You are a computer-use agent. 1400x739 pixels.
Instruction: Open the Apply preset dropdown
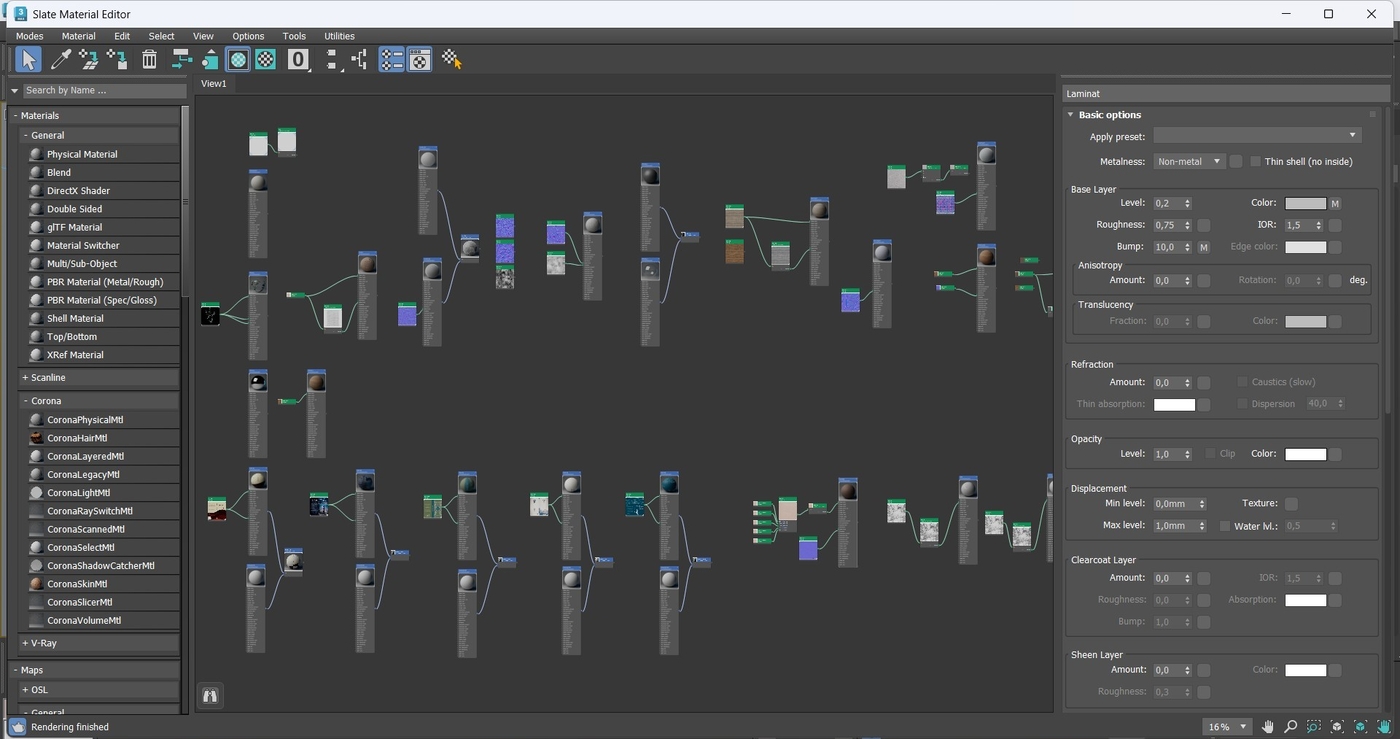1257,135
